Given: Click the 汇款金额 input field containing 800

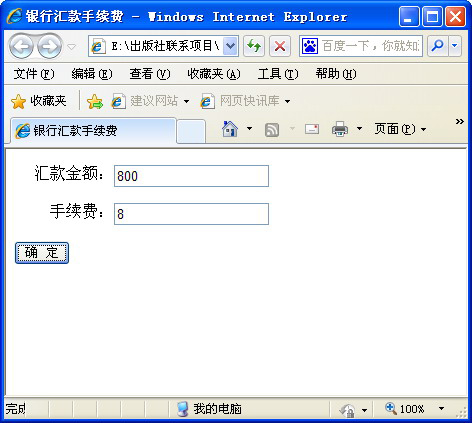Looking at the screenshot, I should point(191,176).
